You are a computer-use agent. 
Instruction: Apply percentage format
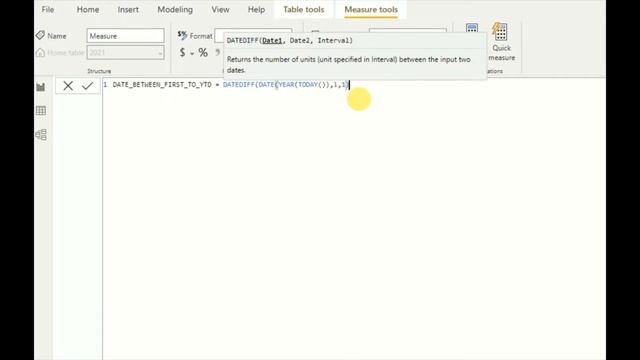[x=203, y=52]
